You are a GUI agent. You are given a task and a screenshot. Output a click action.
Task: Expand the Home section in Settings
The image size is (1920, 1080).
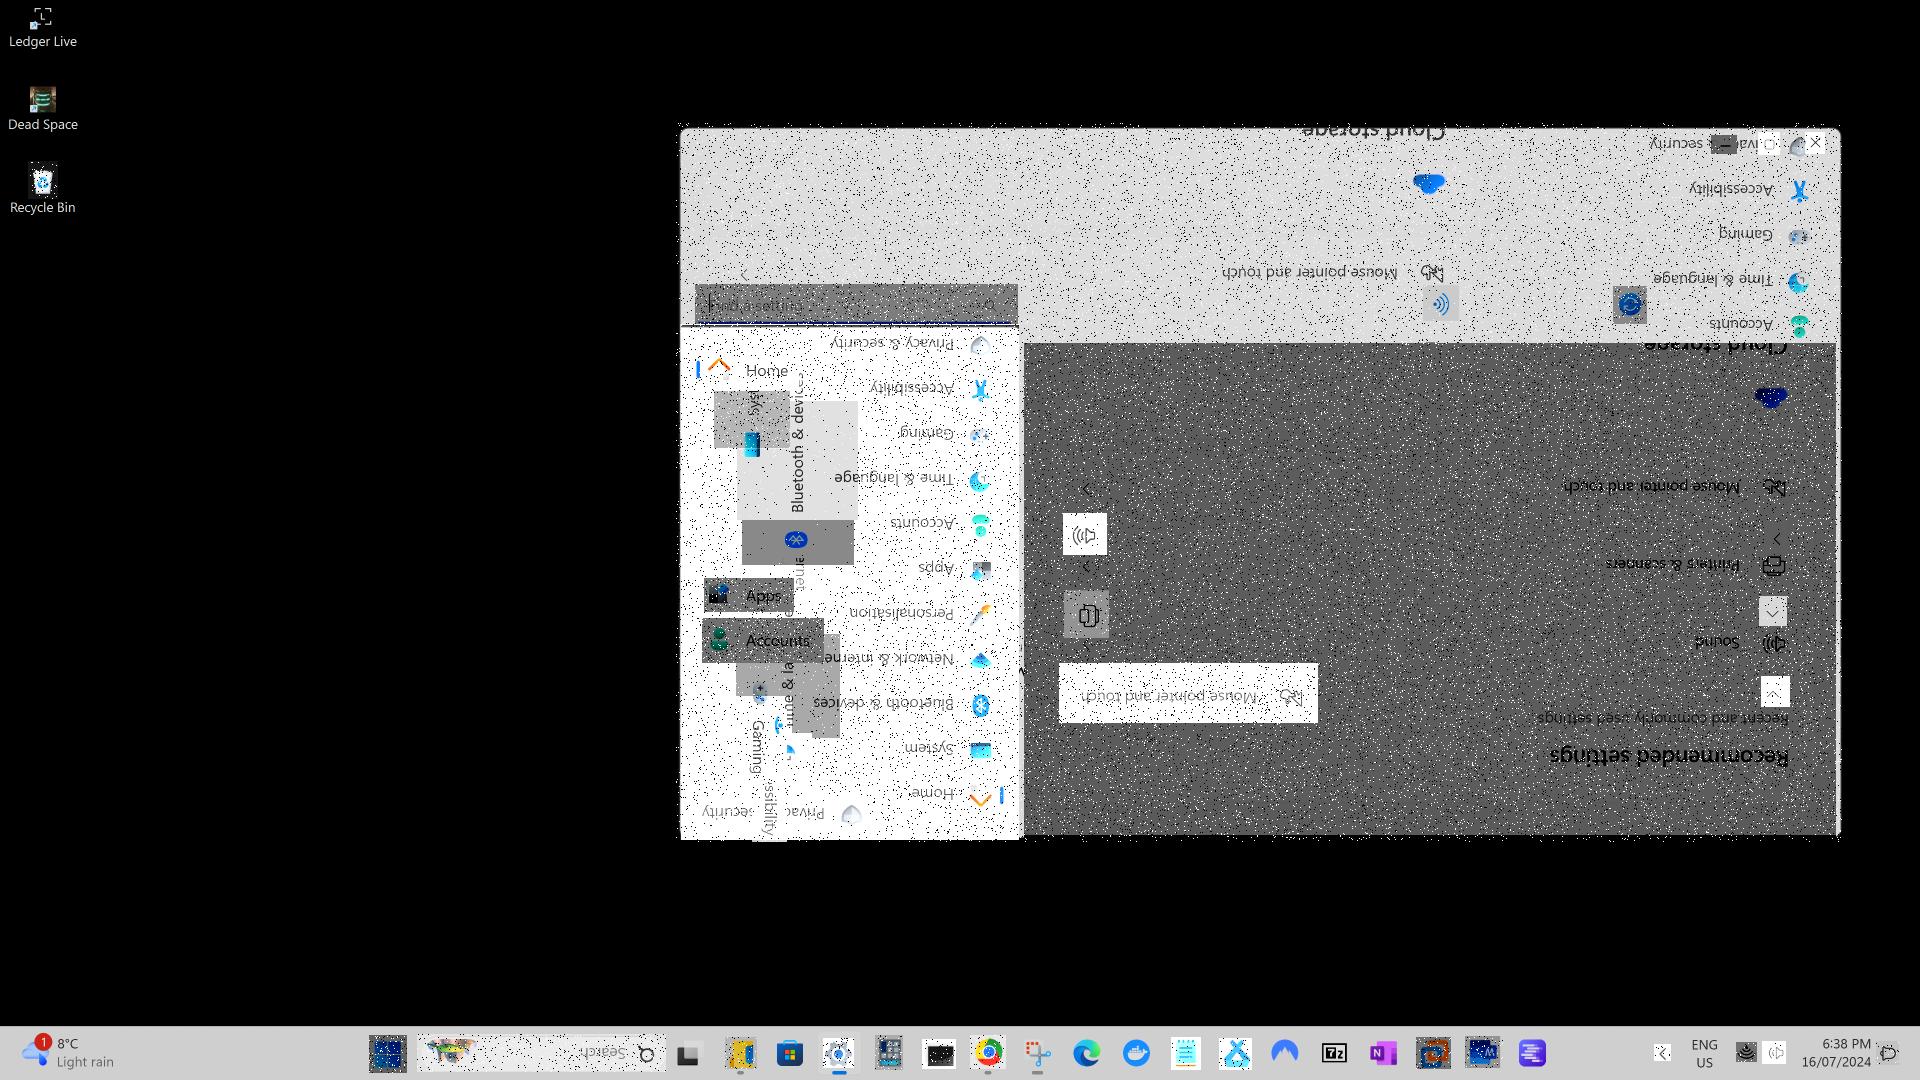tap(719, 369)
